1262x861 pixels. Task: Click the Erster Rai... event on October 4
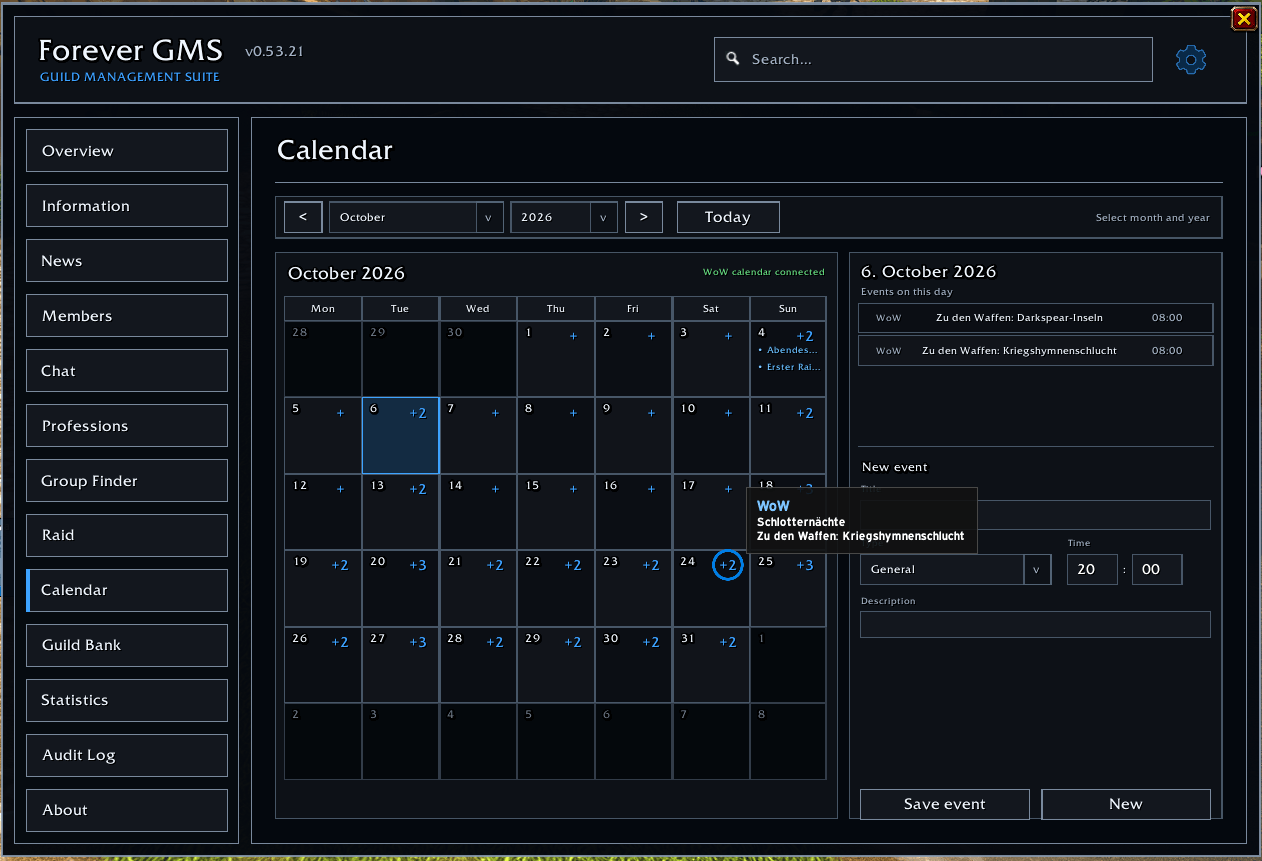790,367
